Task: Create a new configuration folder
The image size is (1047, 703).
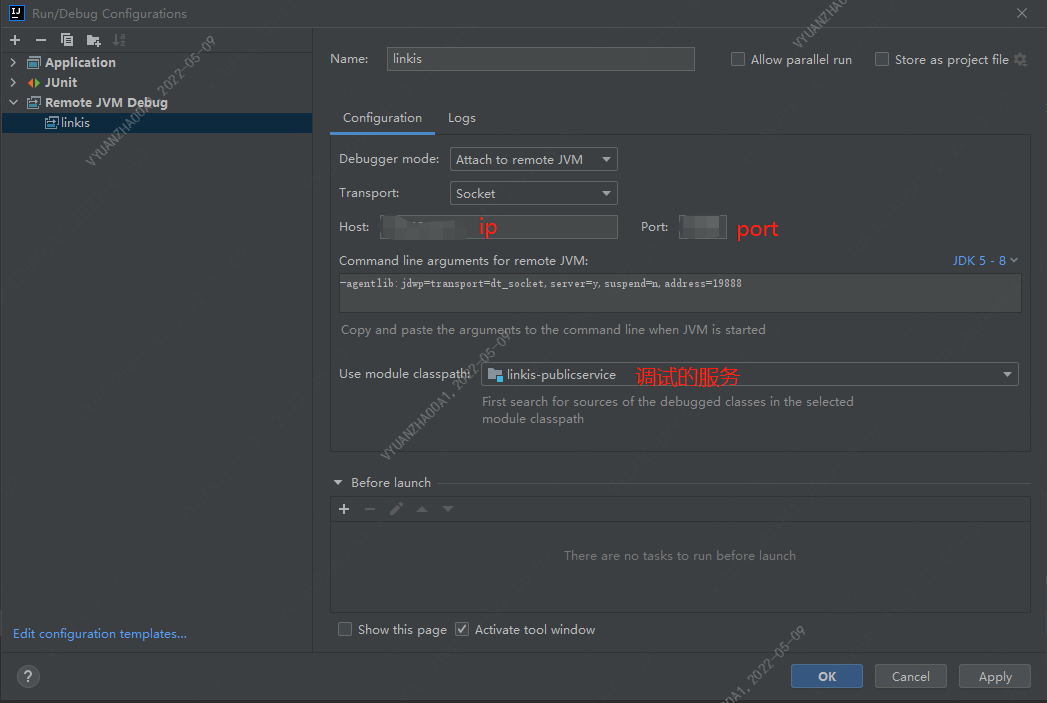Action: [92, 40]
